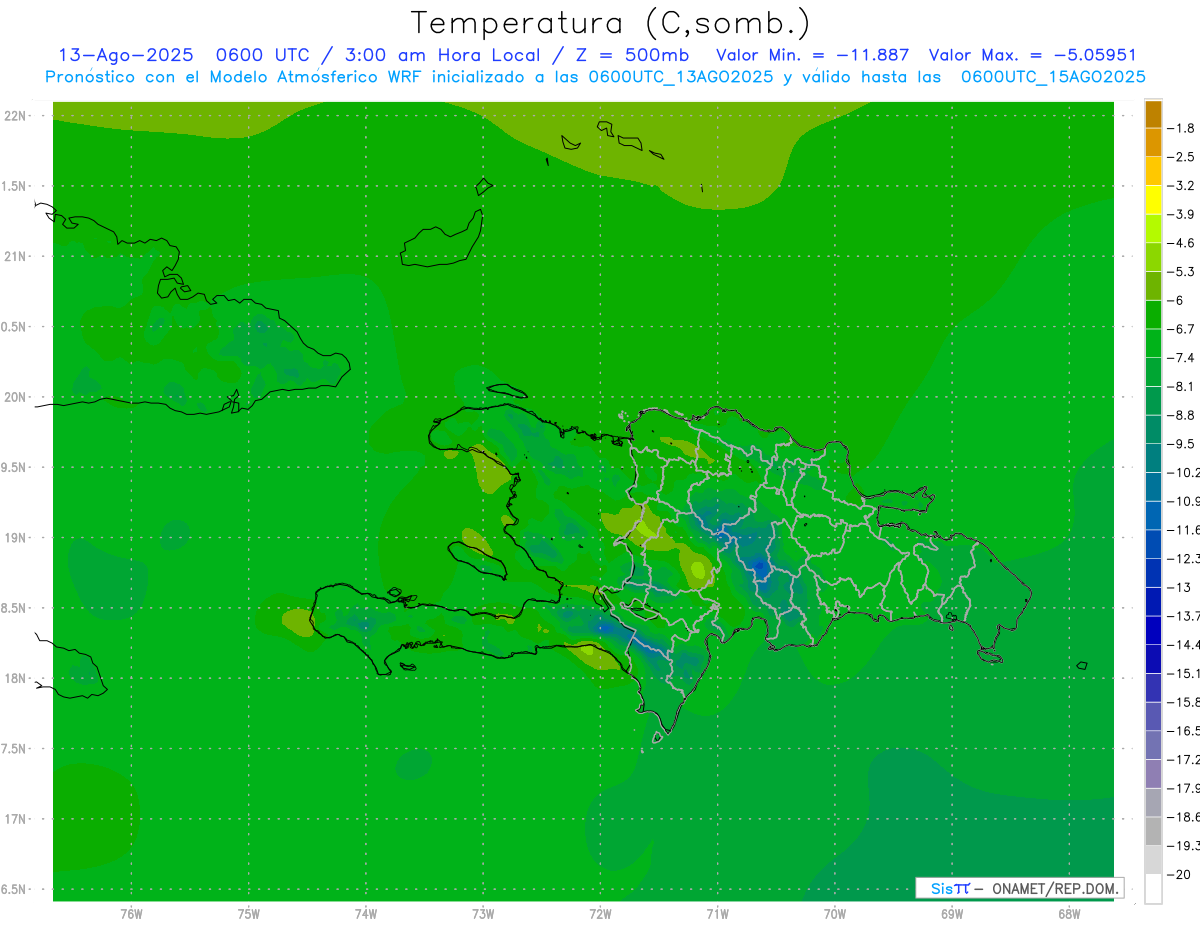Click color bar value "-19.3"

pos(1184,846)
